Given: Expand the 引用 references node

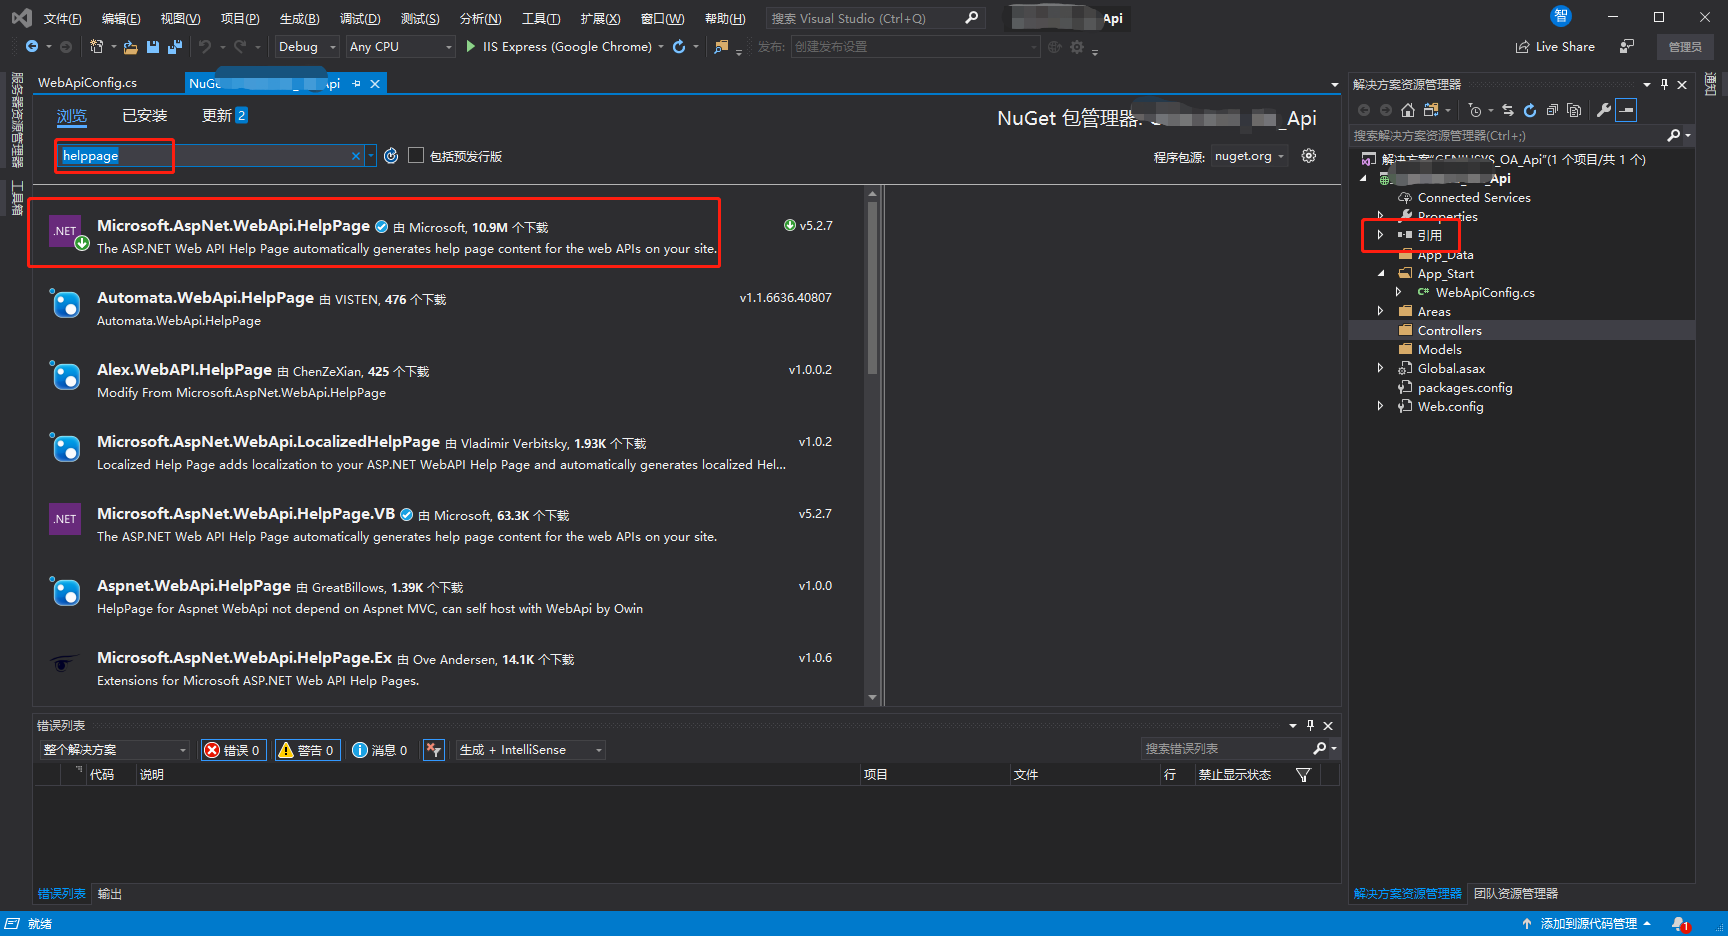Looking at the screenshot, I should pos(1381,235).
